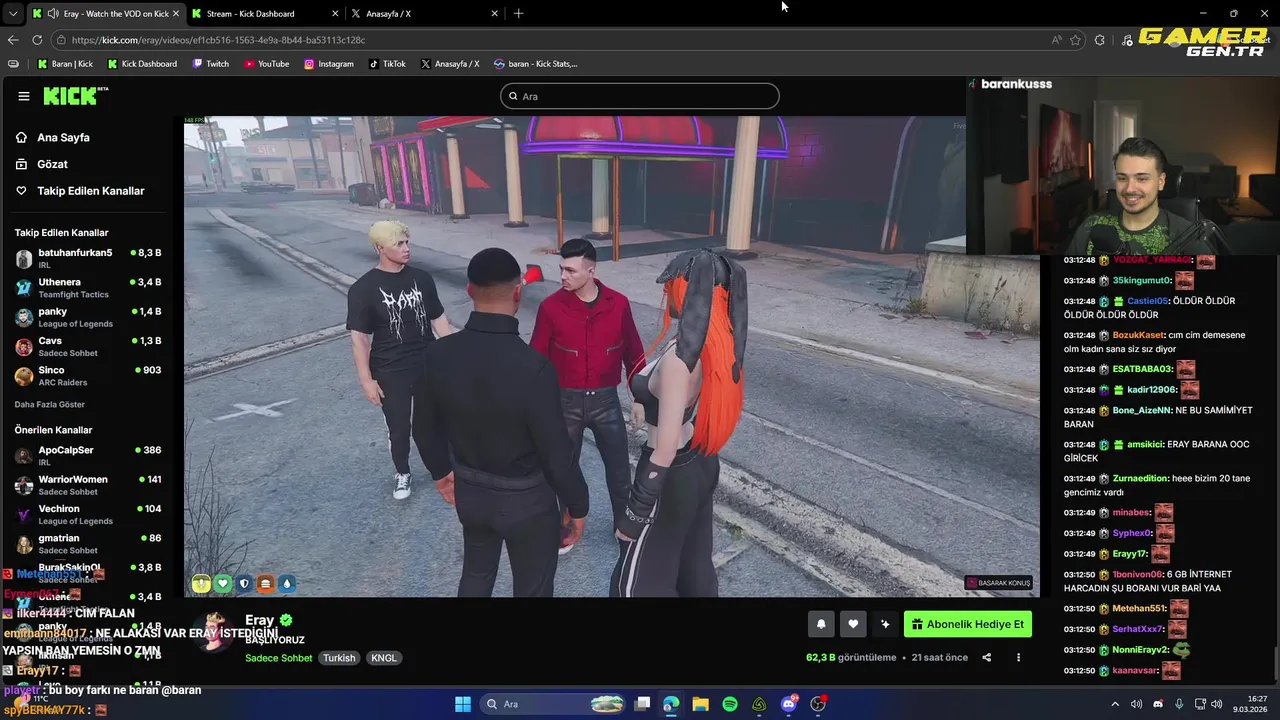This screenshot has height=720, width=1280.
Task: Open the browser tab search dropdown
Action: point(12,14)
